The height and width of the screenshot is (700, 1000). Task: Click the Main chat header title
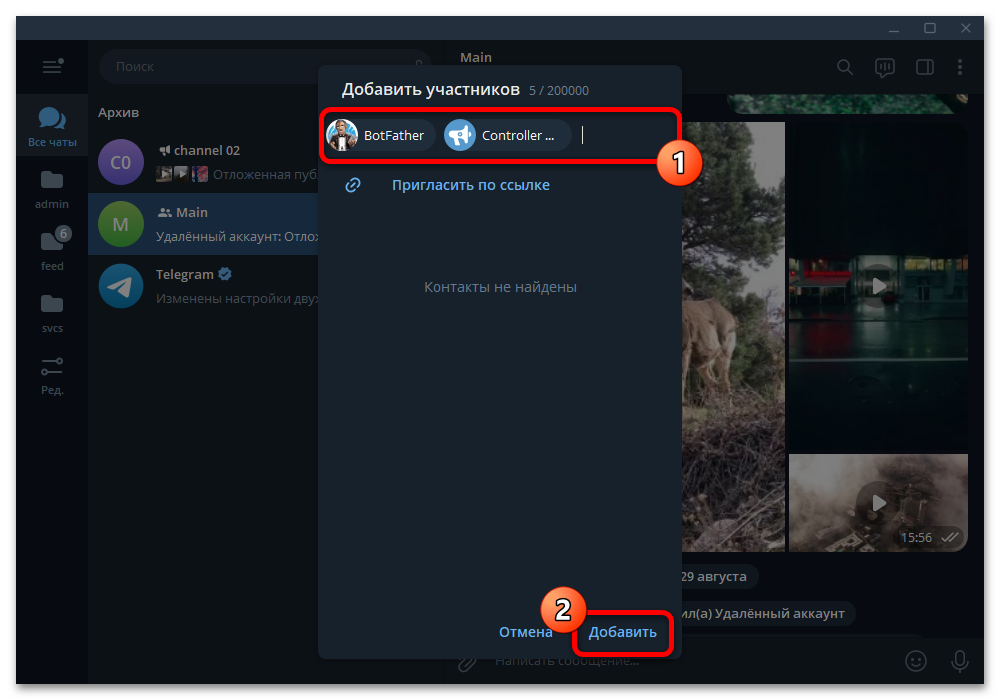476,57
